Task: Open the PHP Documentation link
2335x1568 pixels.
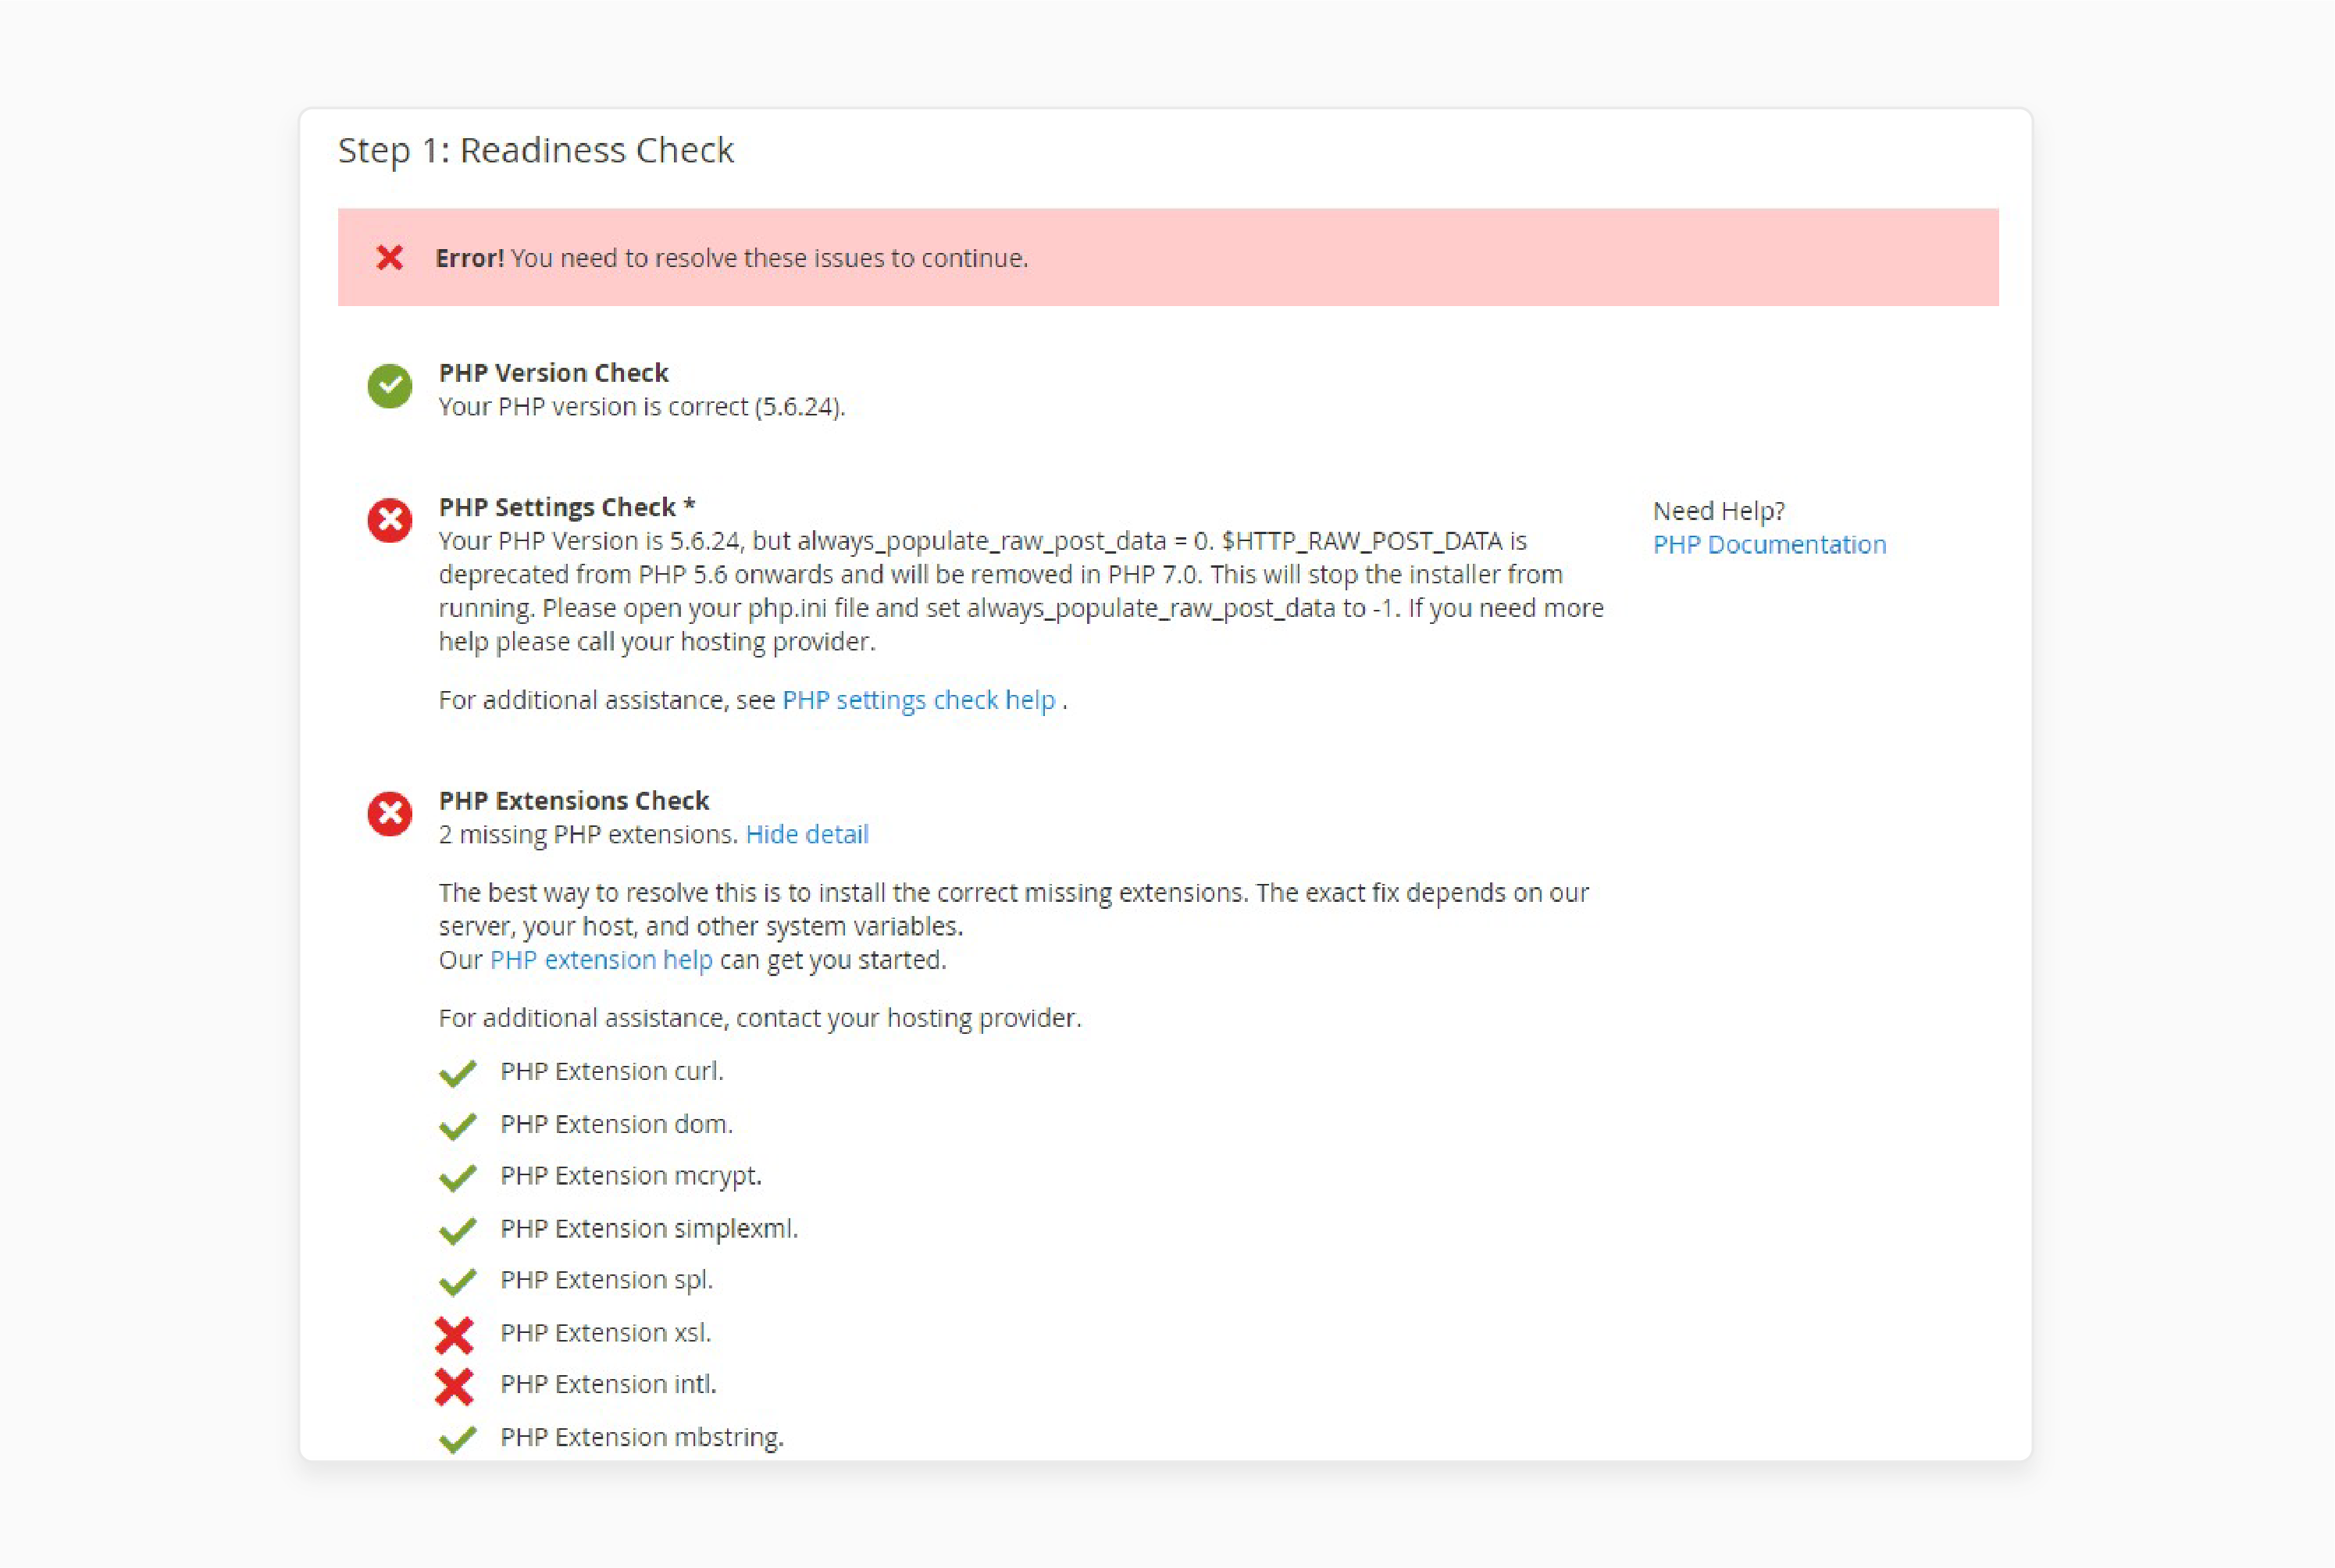Action: (1769, 545)
